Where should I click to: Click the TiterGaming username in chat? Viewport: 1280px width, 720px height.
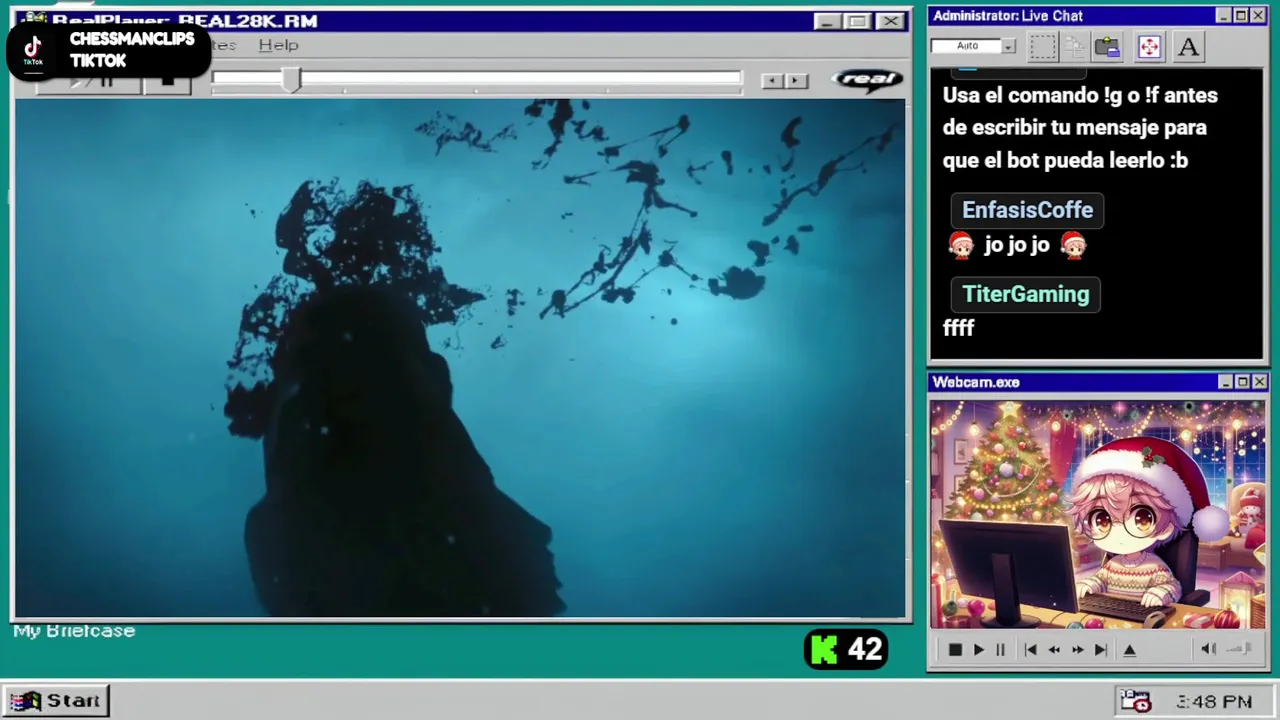coord(1025,294)
